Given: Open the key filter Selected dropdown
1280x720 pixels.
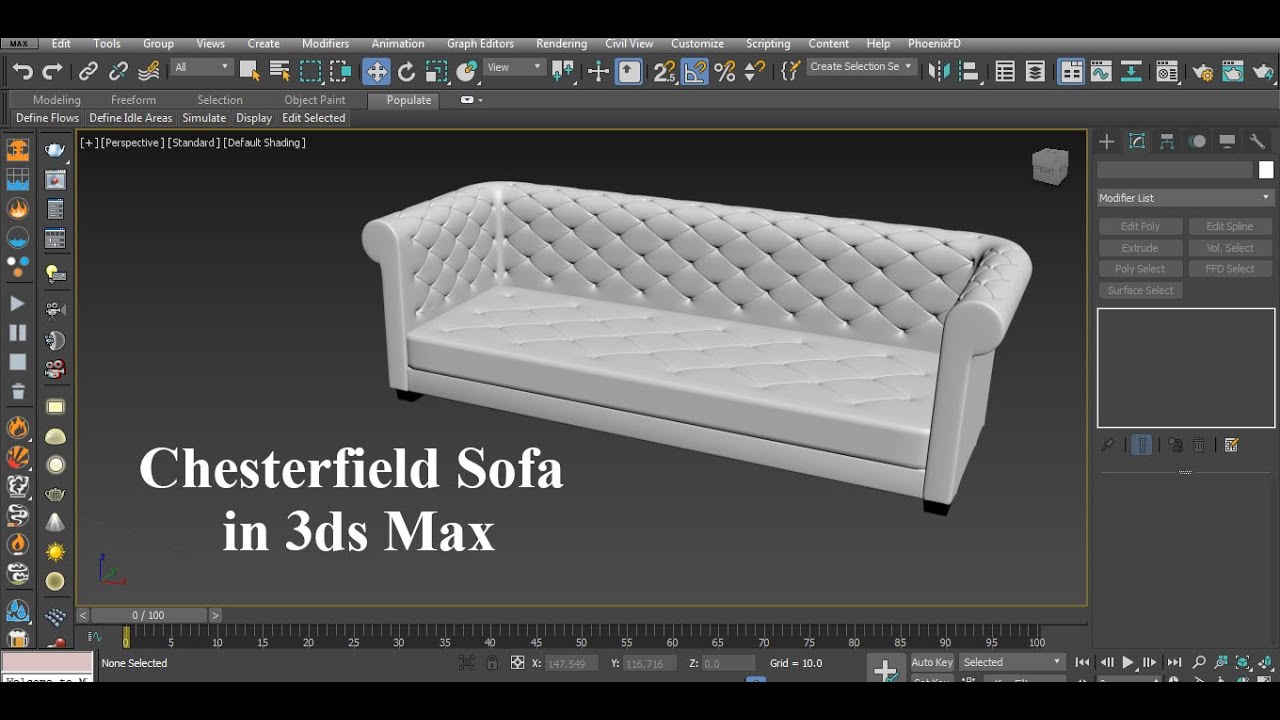Looking at the screenshot, I should 1012,662.
